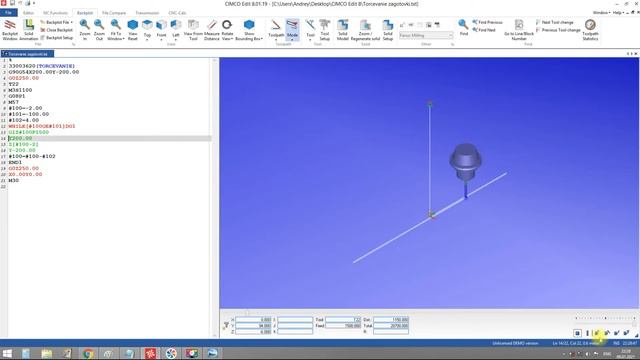Select the Torcevanie zagotovki document tab
Viewport: 640px width, 360px height.
(27, 54)
